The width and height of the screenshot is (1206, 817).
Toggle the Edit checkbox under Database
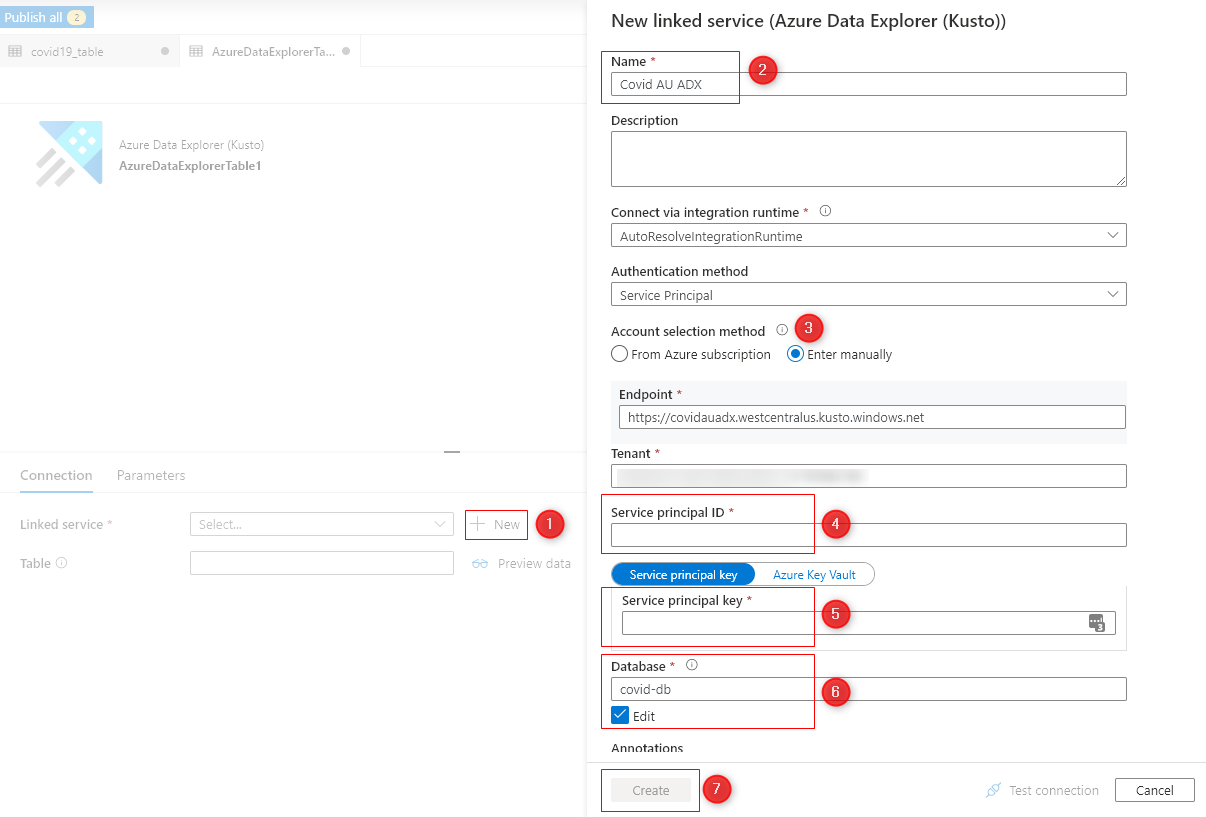(x=620, y=716)
